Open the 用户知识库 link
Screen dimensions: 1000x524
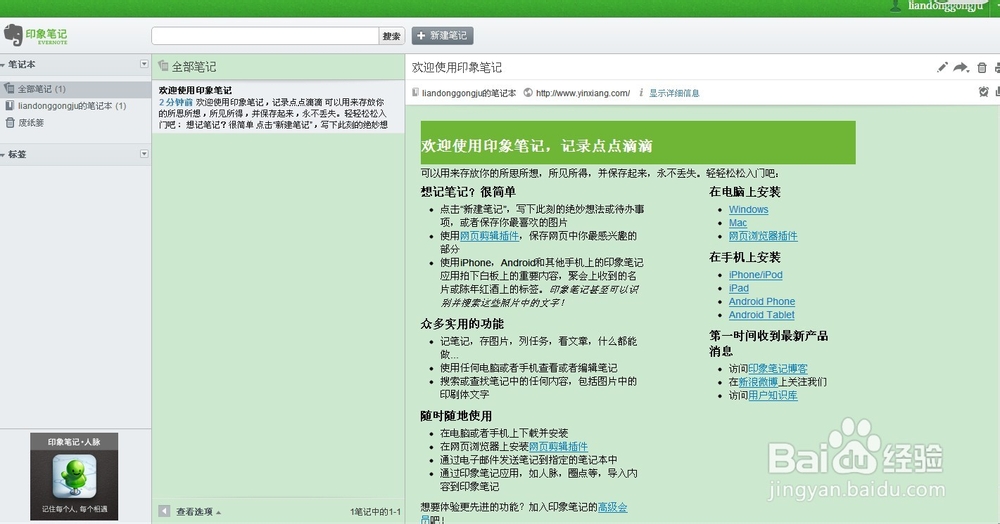click(x=772, y=395)
